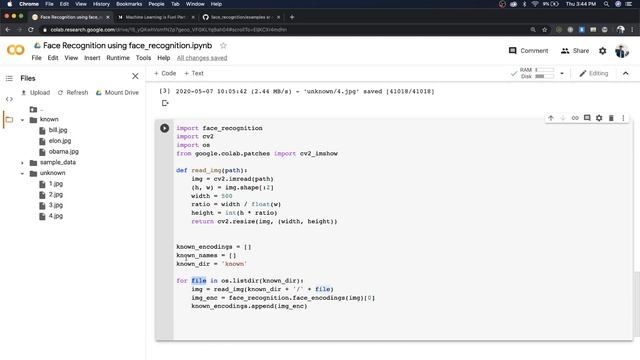The height and width of the screenshot is (360, 640).
Task: Click Mount Drive button
Action: (x=117, y=93)
